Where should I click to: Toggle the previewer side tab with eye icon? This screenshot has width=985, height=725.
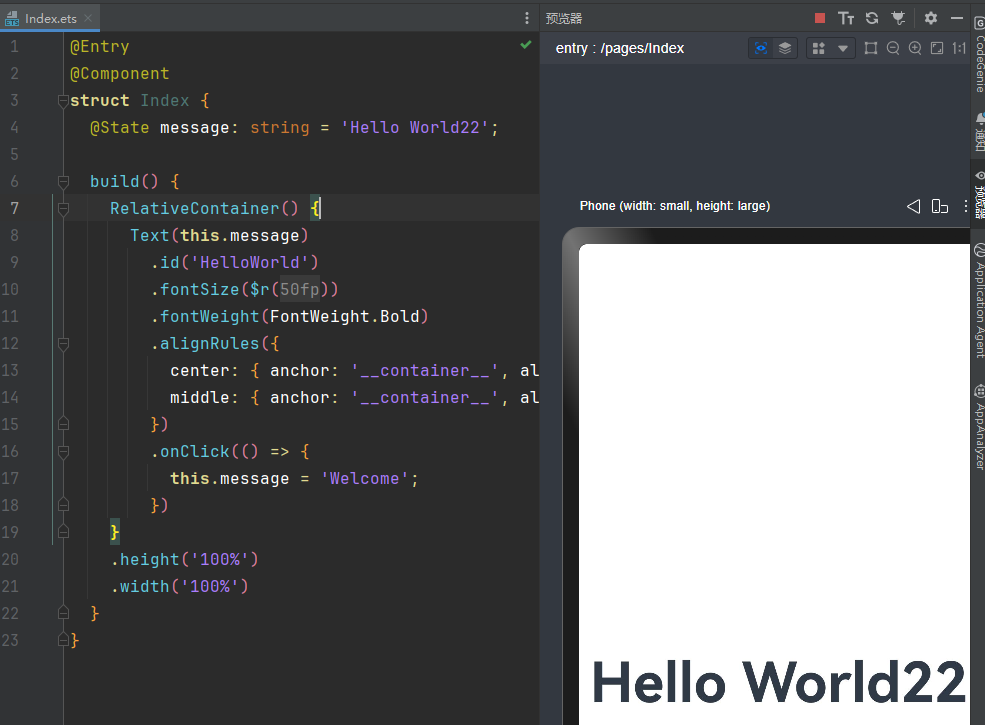(979, 194)
